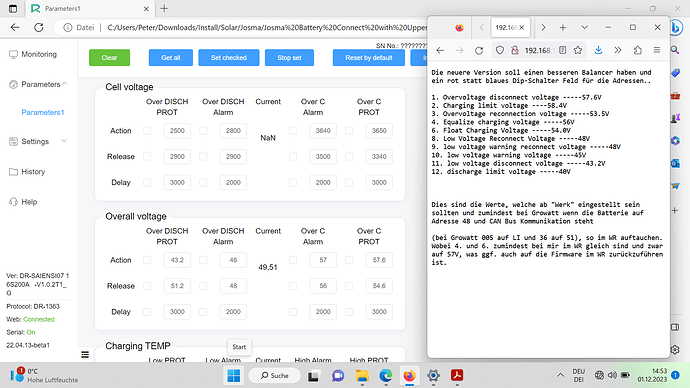Show more Firefox toolbar tools

pyautogui.click(x=618, y=51)
